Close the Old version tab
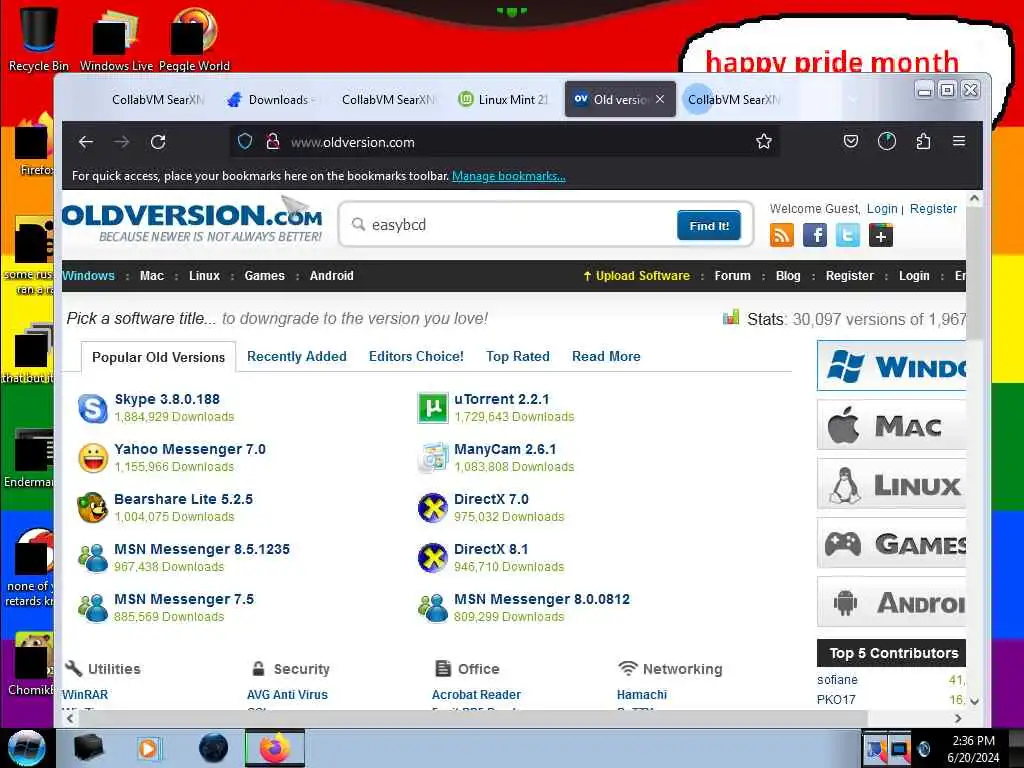 (660, 99)
